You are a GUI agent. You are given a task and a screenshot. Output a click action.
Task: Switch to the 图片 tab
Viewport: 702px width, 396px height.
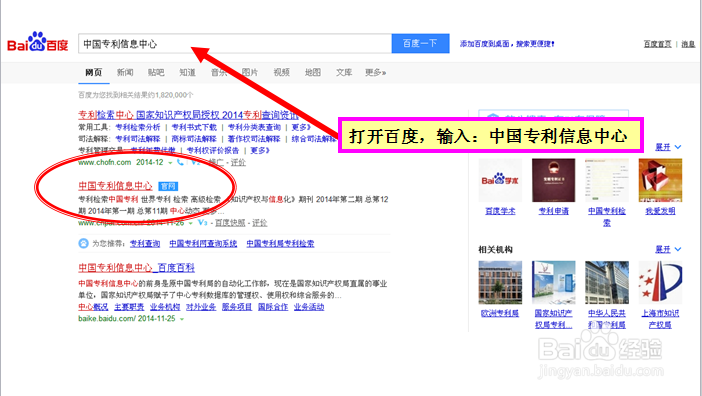tap(250, 72)
